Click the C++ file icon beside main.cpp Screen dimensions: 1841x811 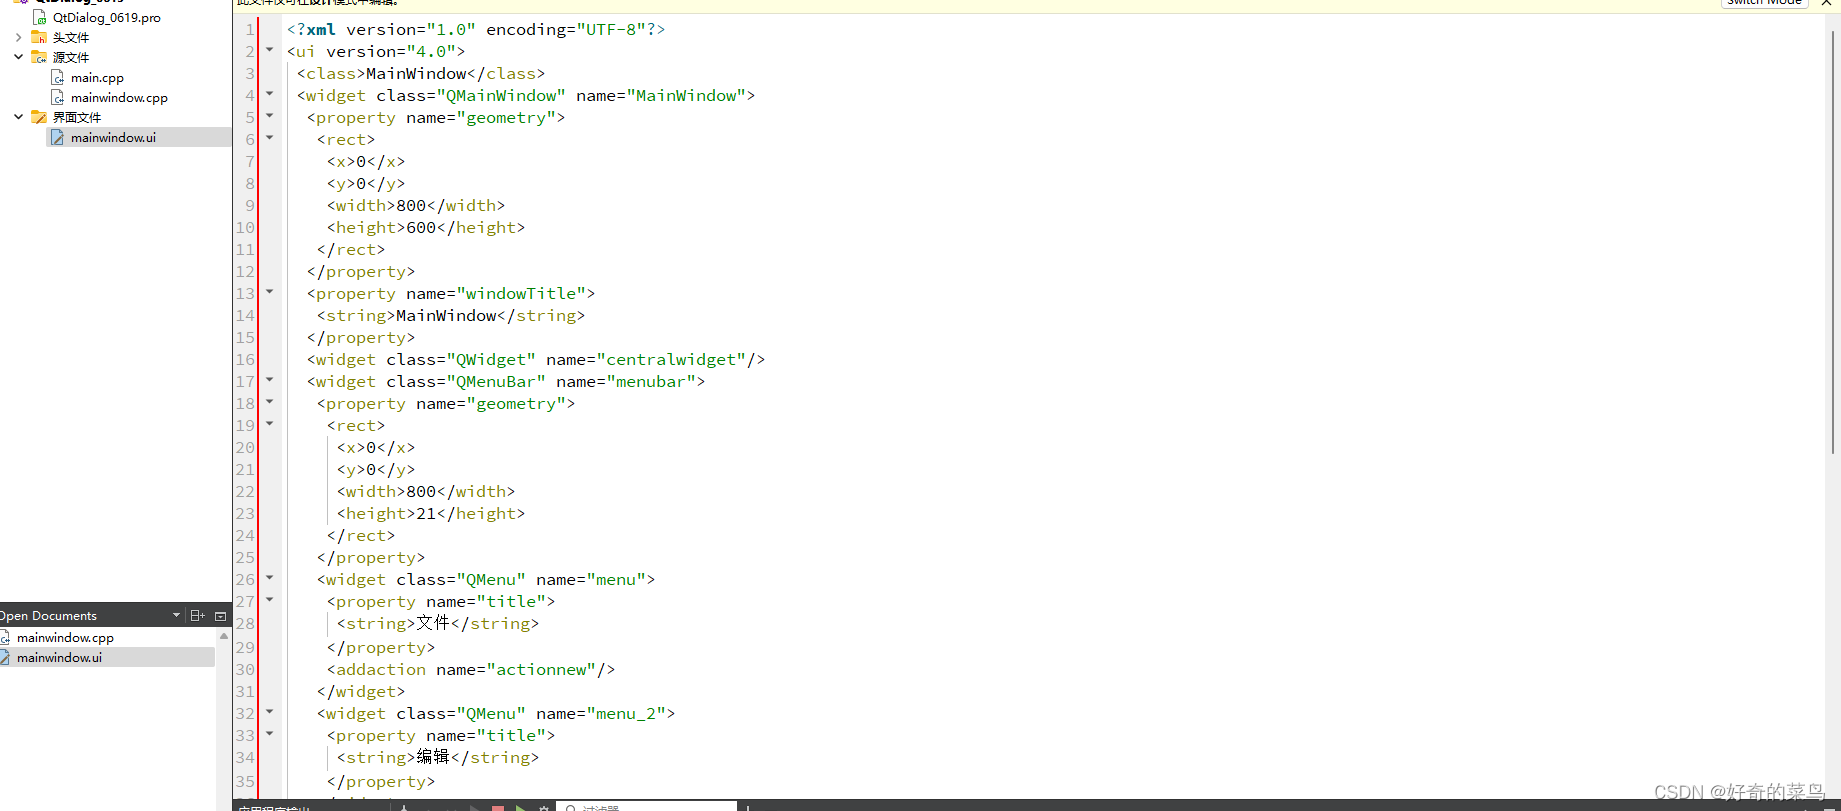point(58,77)
